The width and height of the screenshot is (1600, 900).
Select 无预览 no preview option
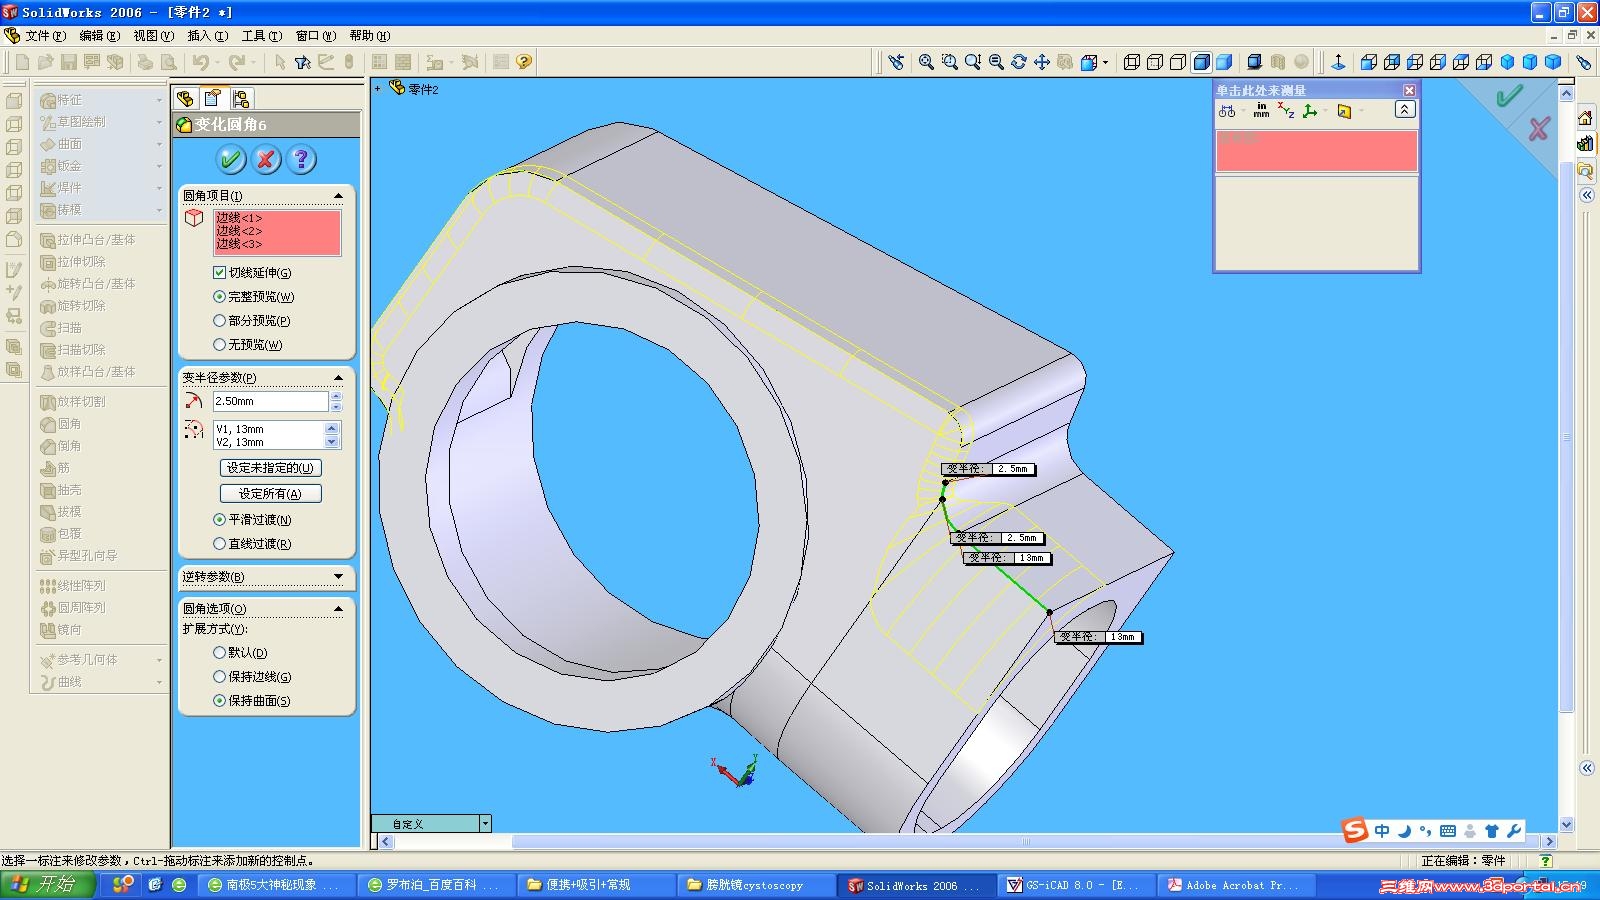point(219,344)
